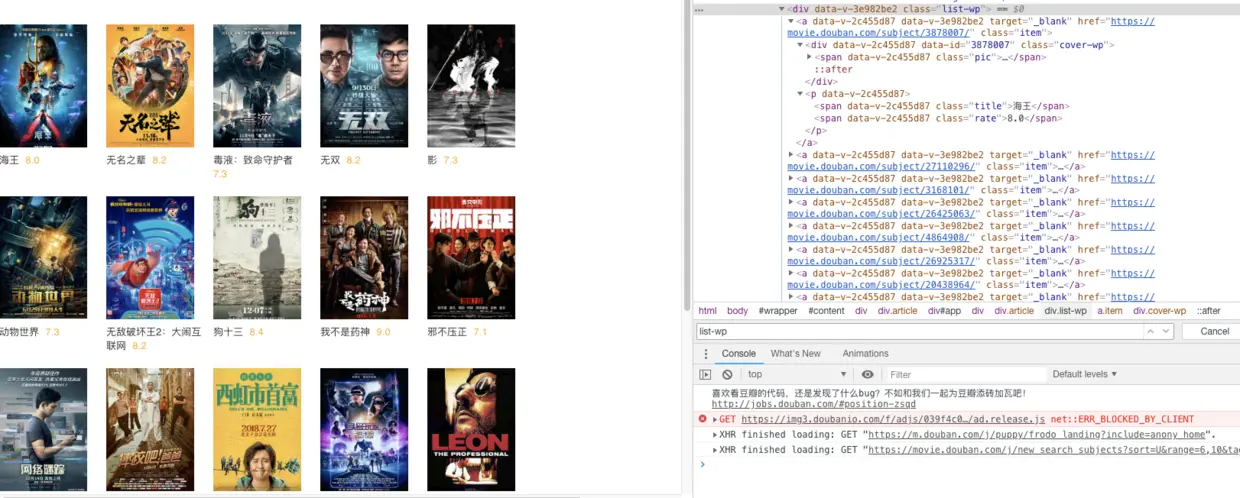Select div.cover-wp in the breadcrumb bar
The height and width of the screenshot is (498, 1240).
pos(1159,311)
